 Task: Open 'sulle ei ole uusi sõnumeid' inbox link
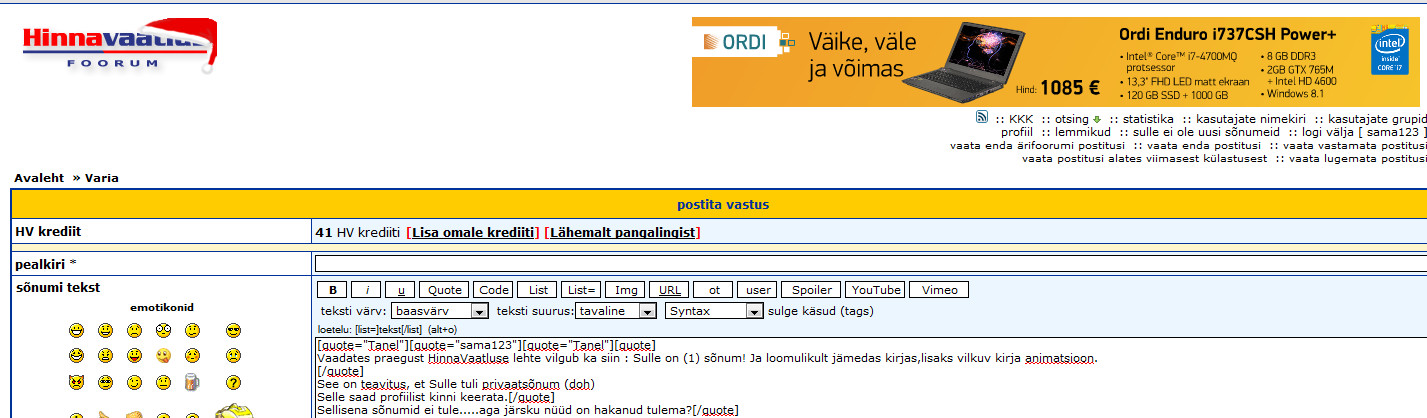pos(1206,132)
